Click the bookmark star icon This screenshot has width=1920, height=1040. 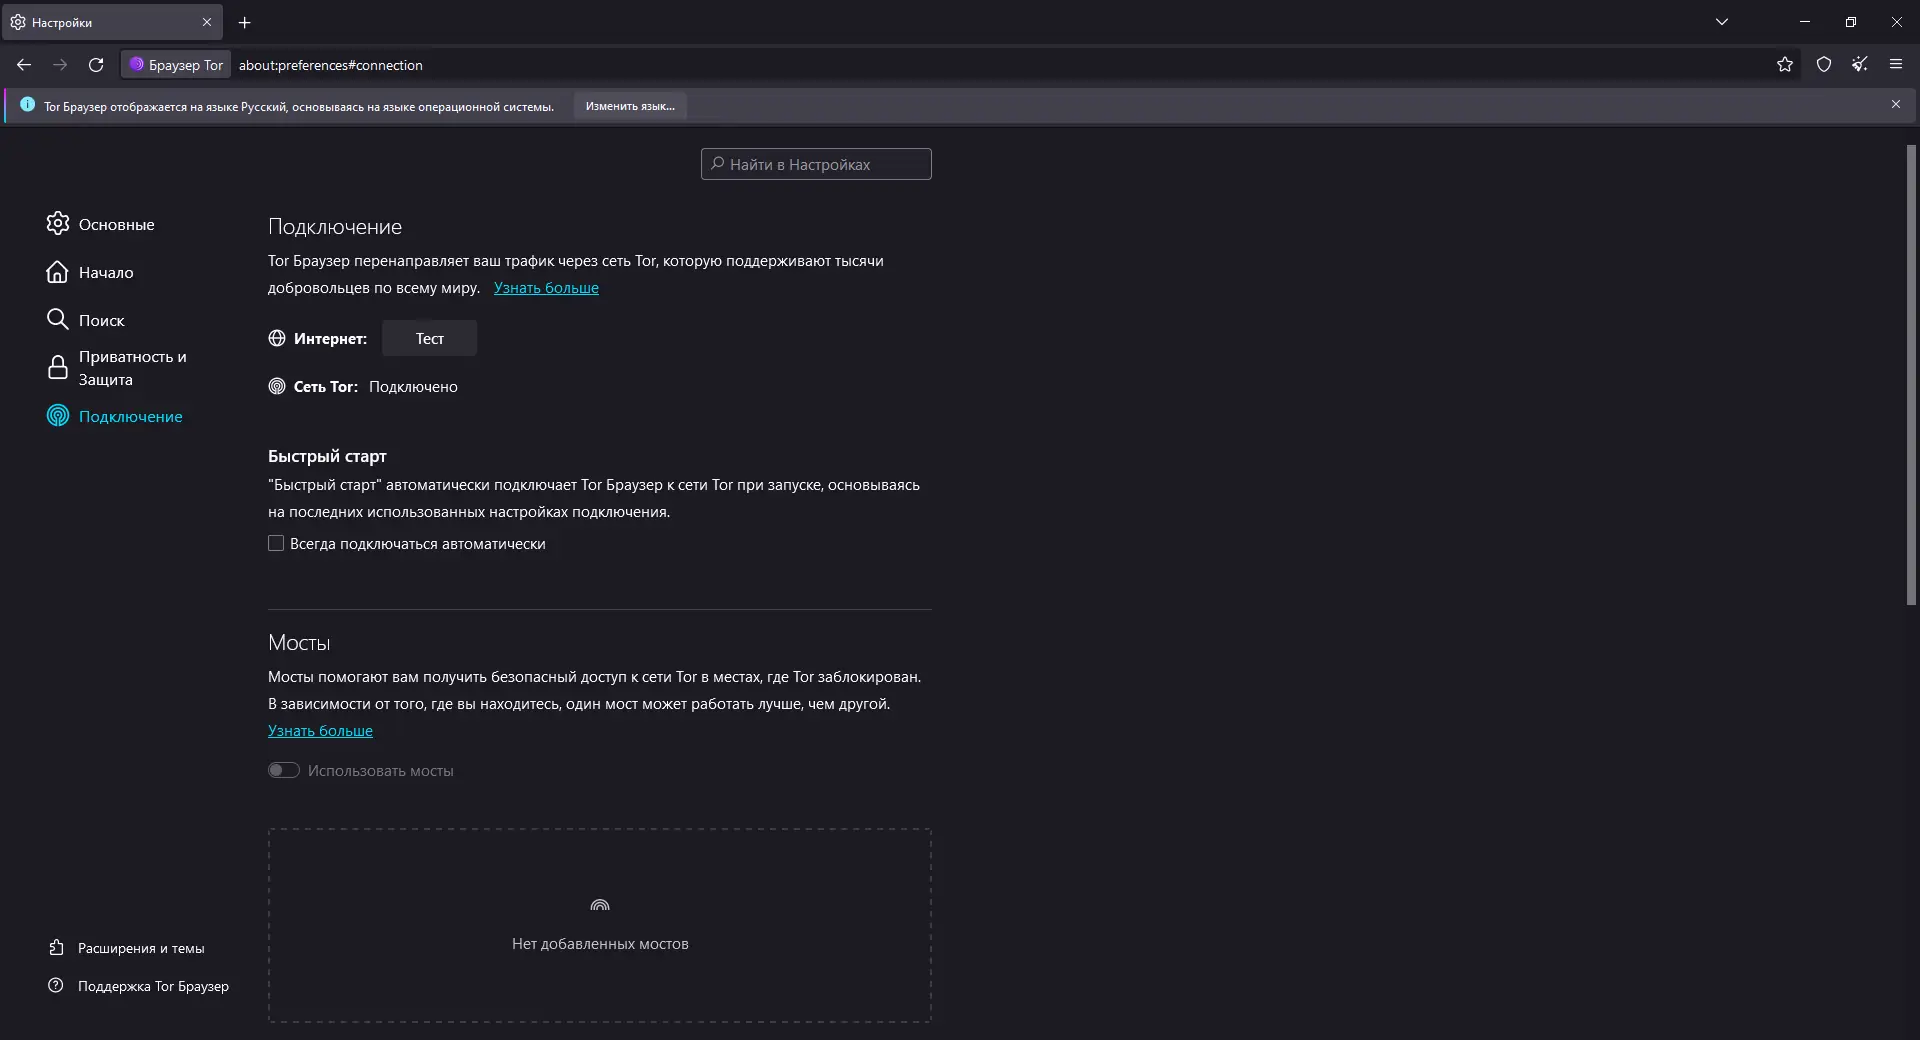(1785, 65)
